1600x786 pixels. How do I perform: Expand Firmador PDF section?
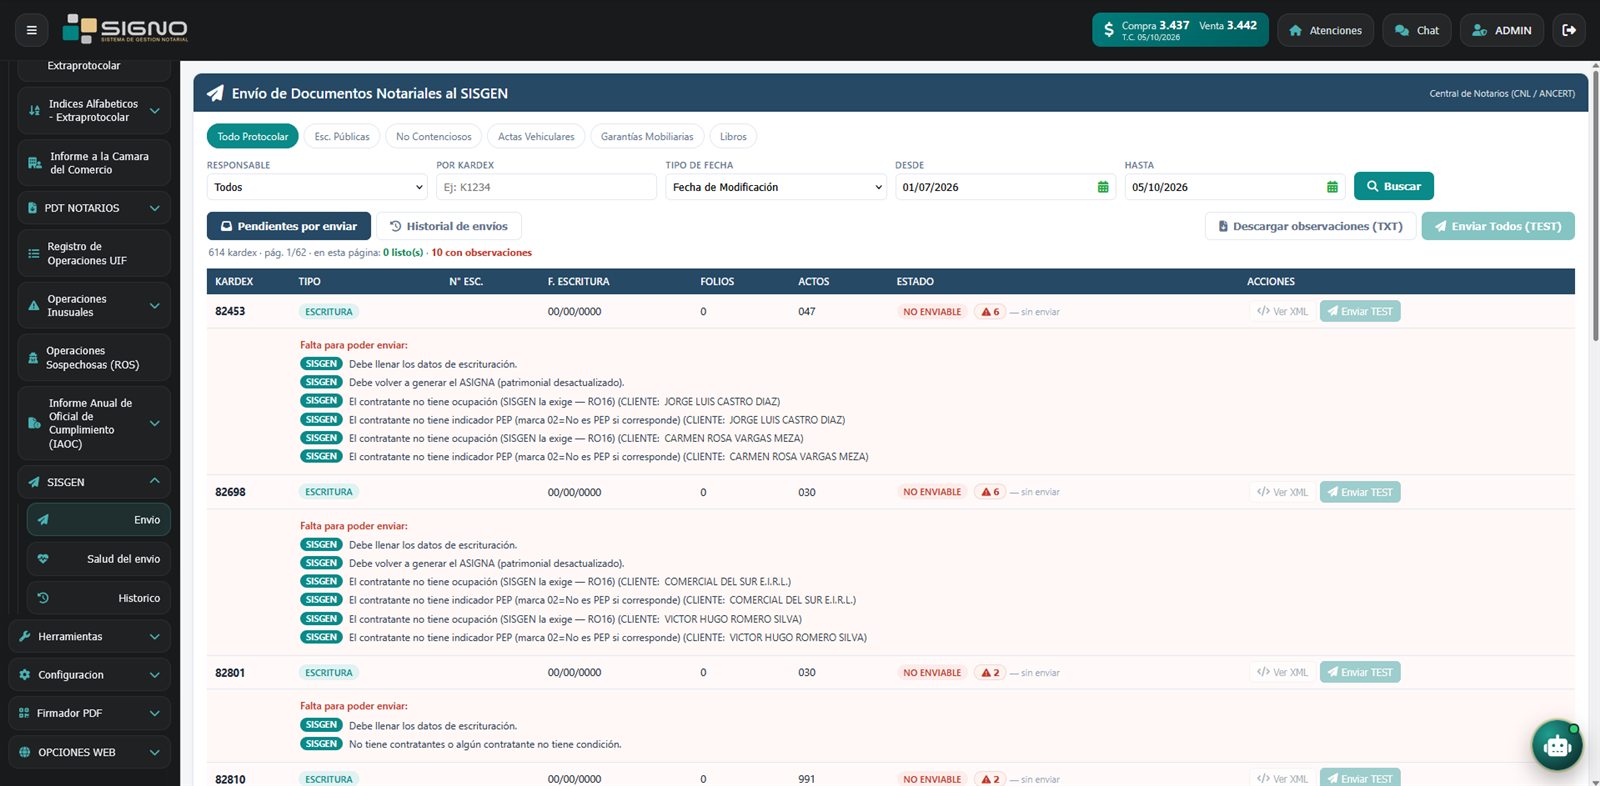(89, 713)
